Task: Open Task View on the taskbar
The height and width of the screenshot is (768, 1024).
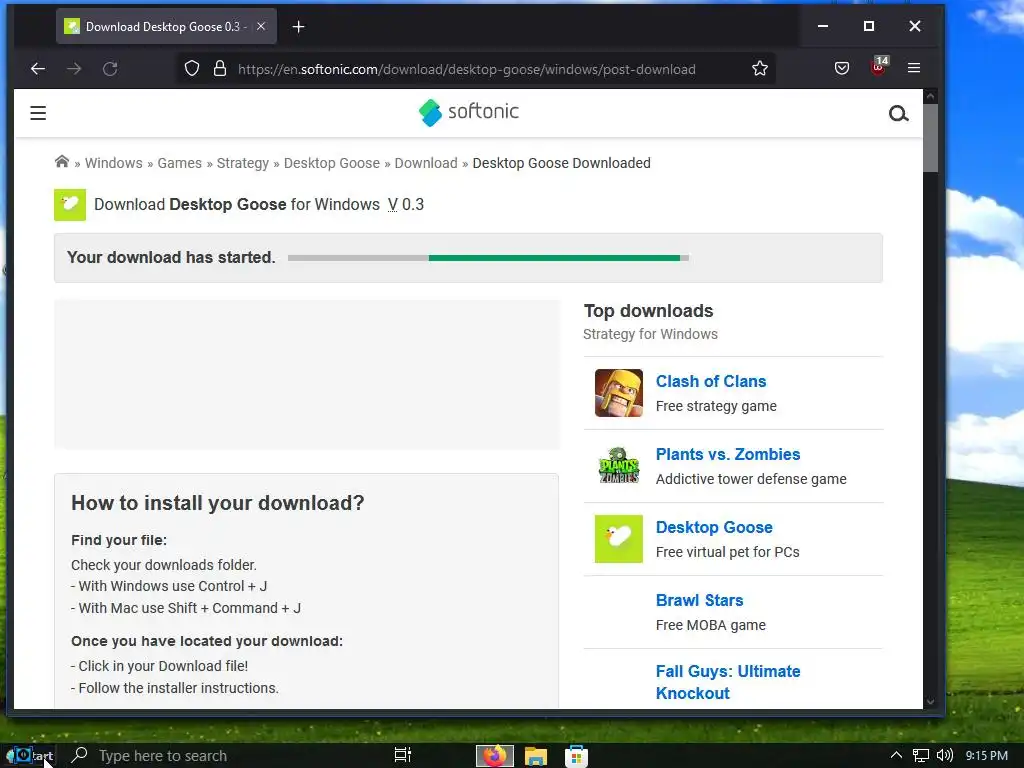Action: click(x=402, y=755)
